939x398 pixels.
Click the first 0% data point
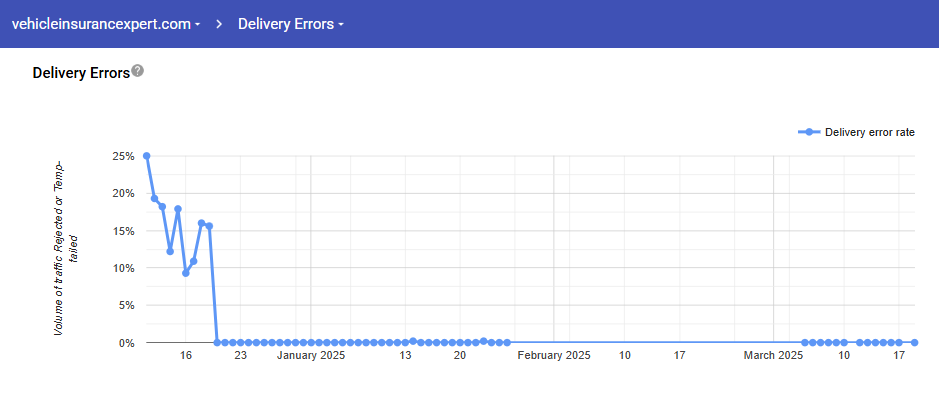(217, 342)
